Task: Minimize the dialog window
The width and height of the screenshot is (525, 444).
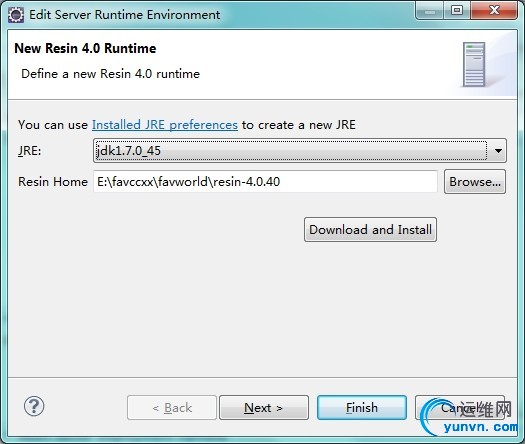Action: coord(430,10)
